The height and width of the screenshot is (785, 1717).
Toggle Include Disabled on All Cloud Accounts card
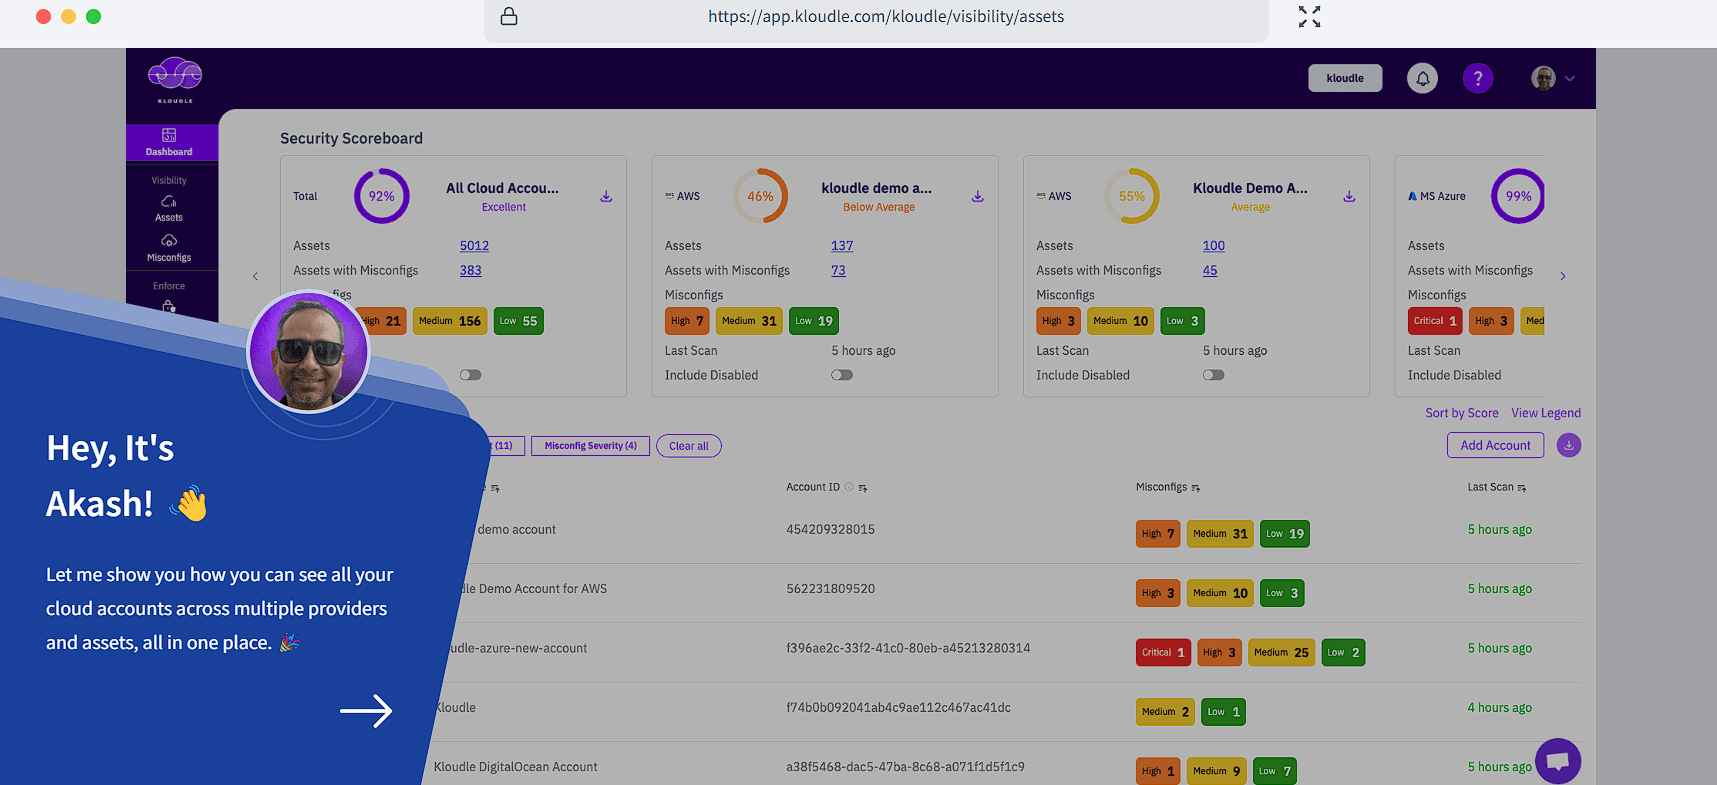click(470, 375)
